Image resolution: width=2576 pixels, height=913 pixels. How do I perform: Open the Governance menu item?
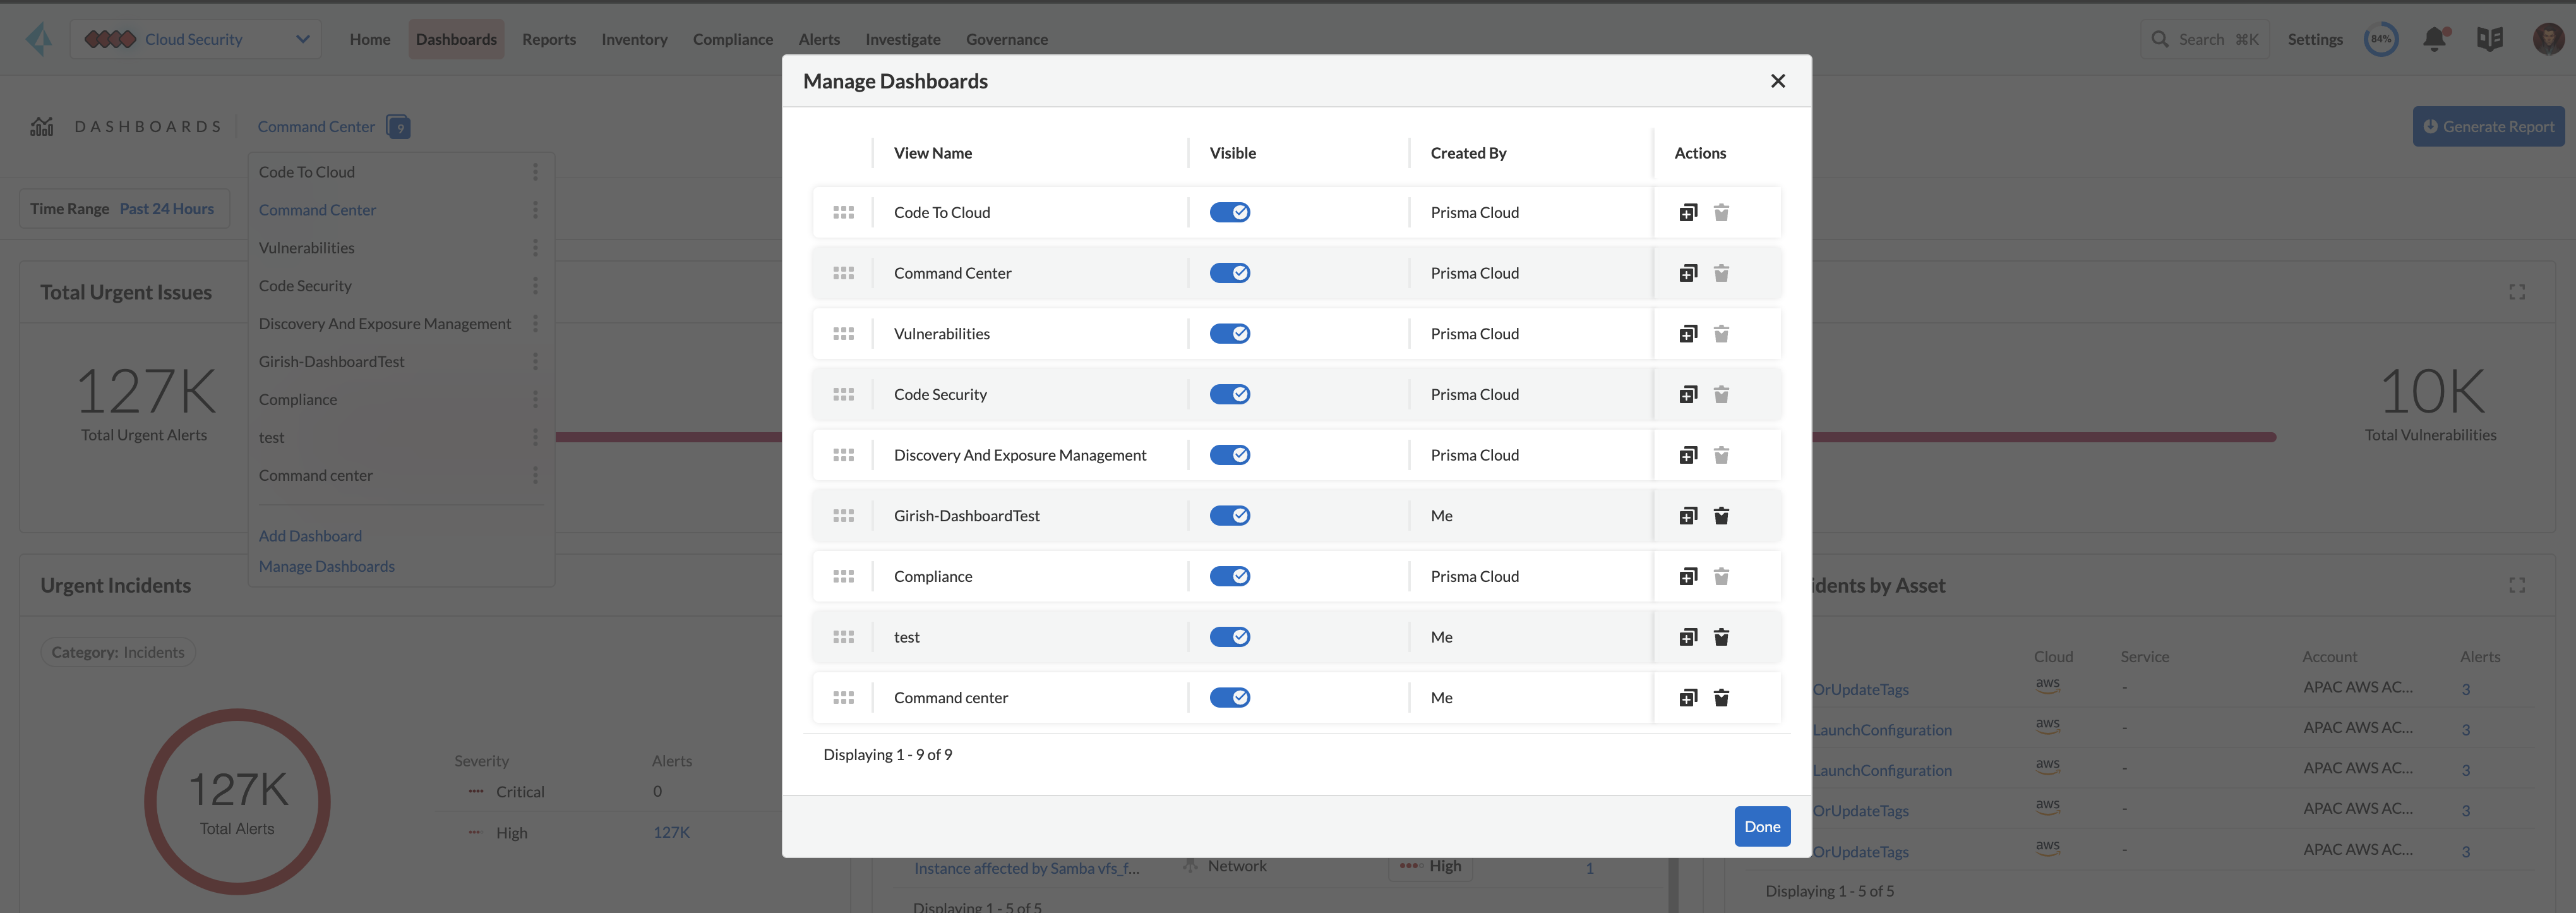1006,39
